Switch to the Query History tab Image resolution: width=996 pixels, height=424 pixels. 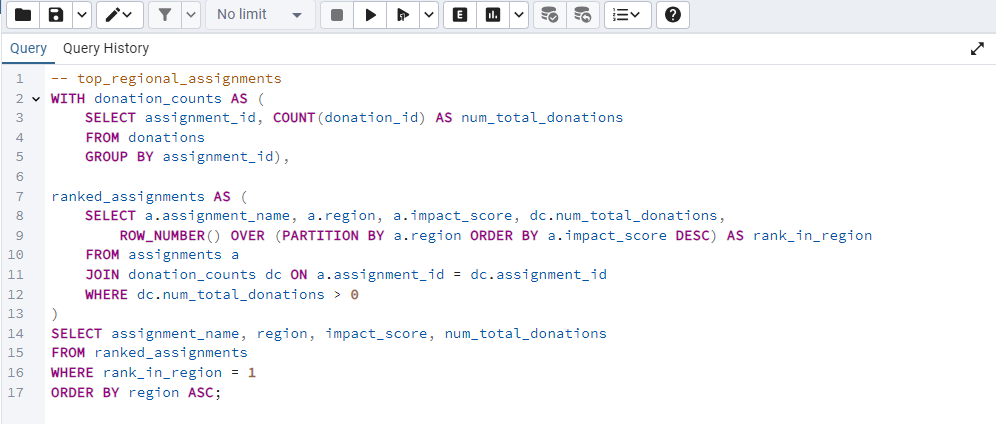coord(106,48)
